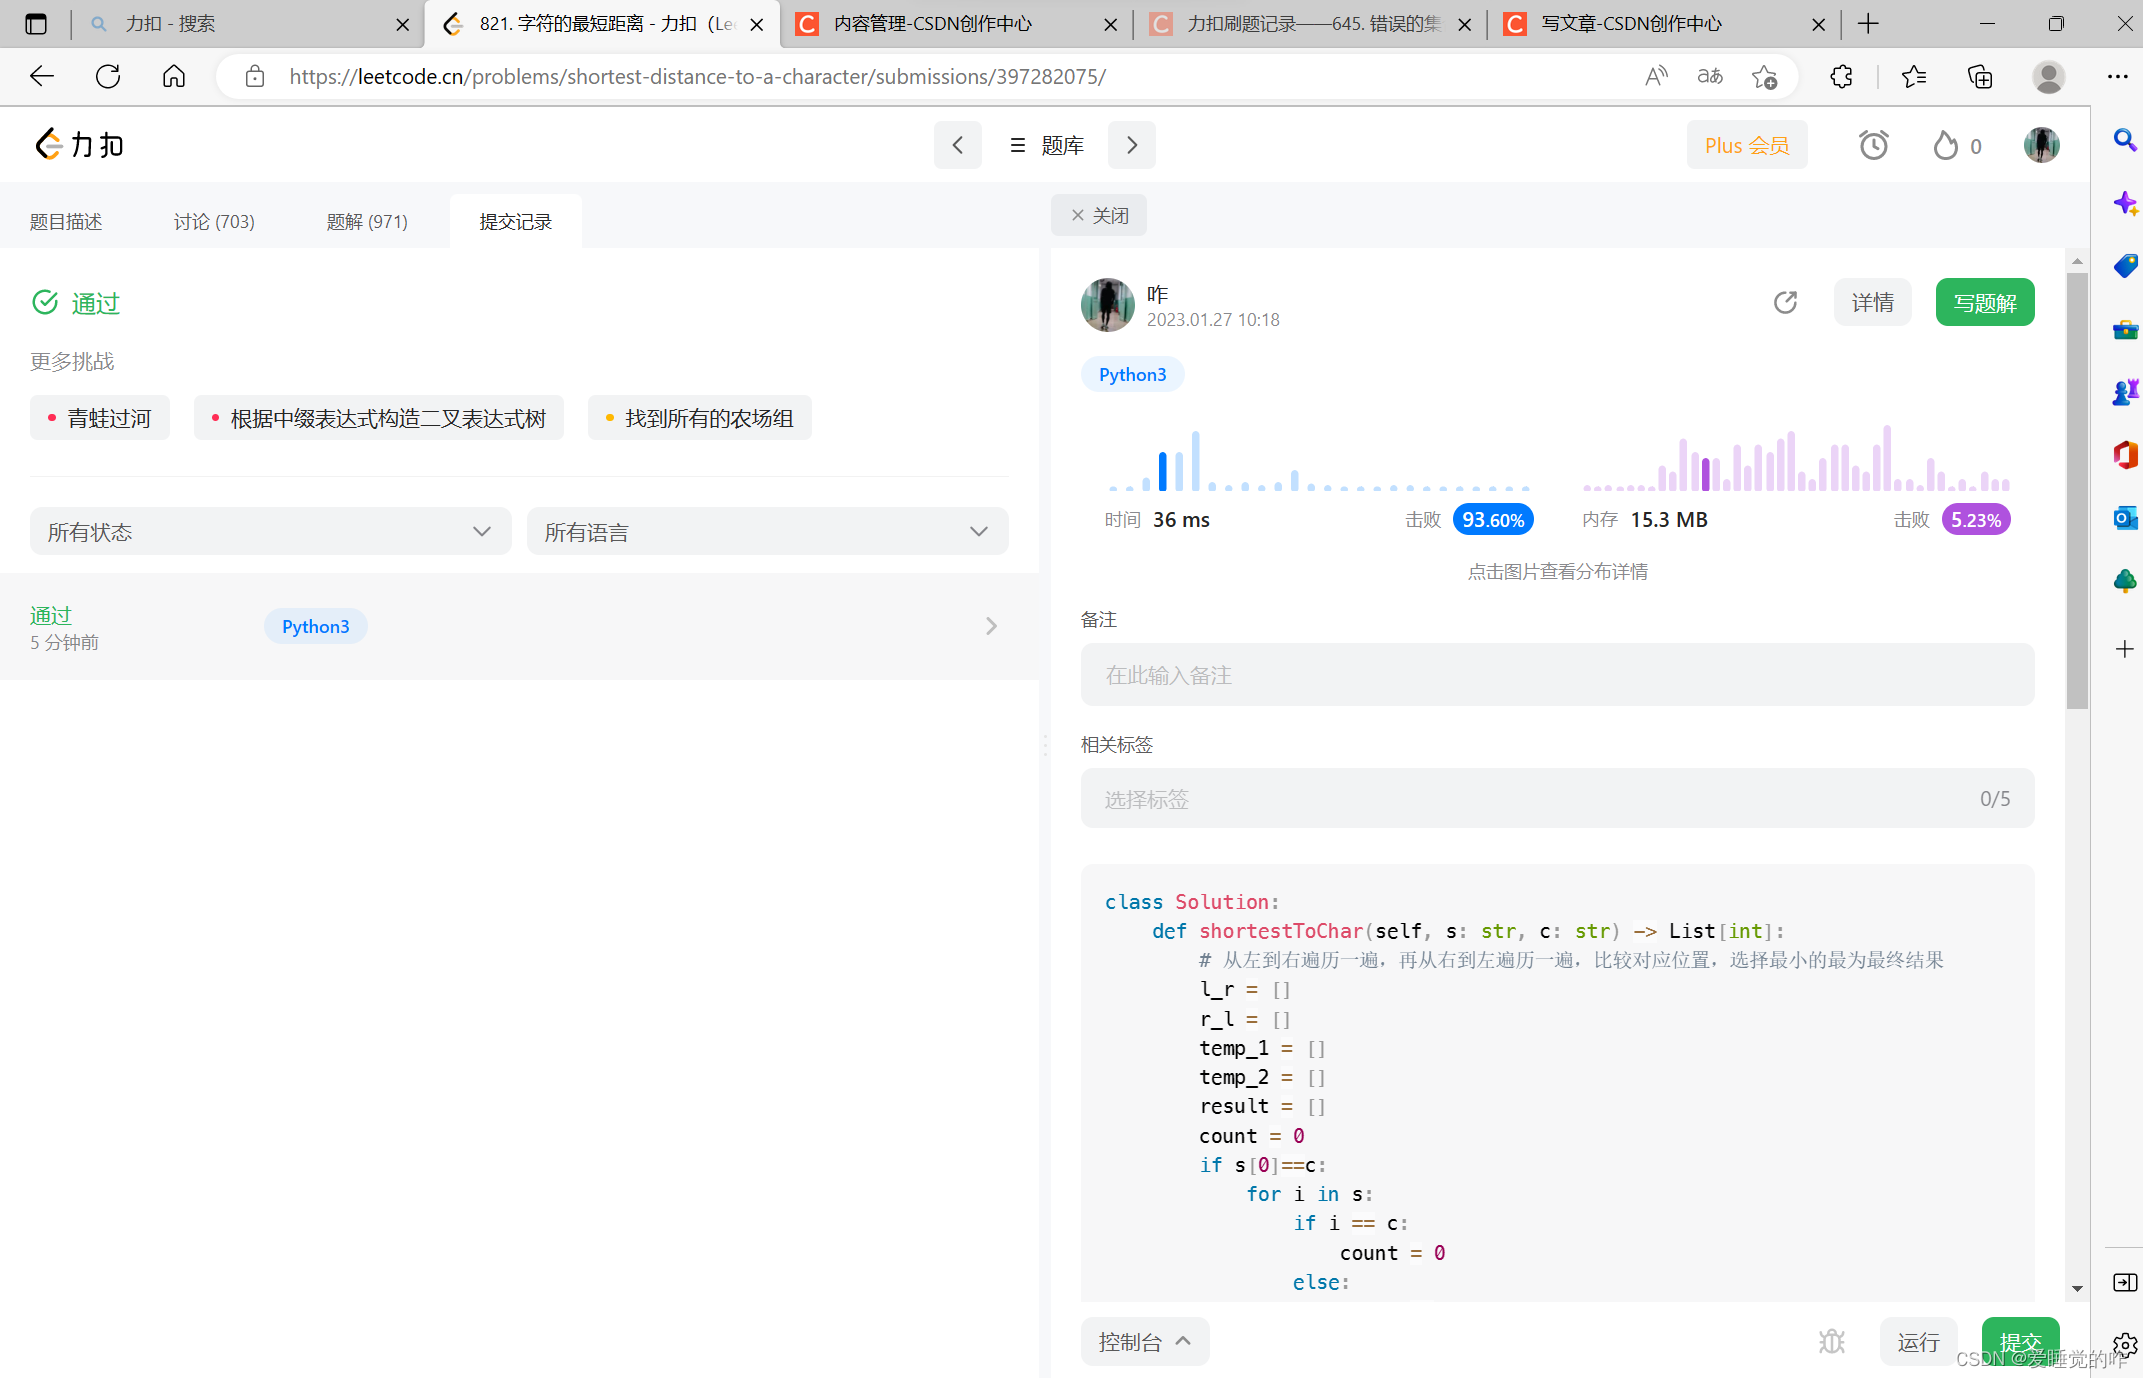Click the 写题解 green button
The height and width of the screenshot is (1378, 2143).
(x=1984, y=302)
